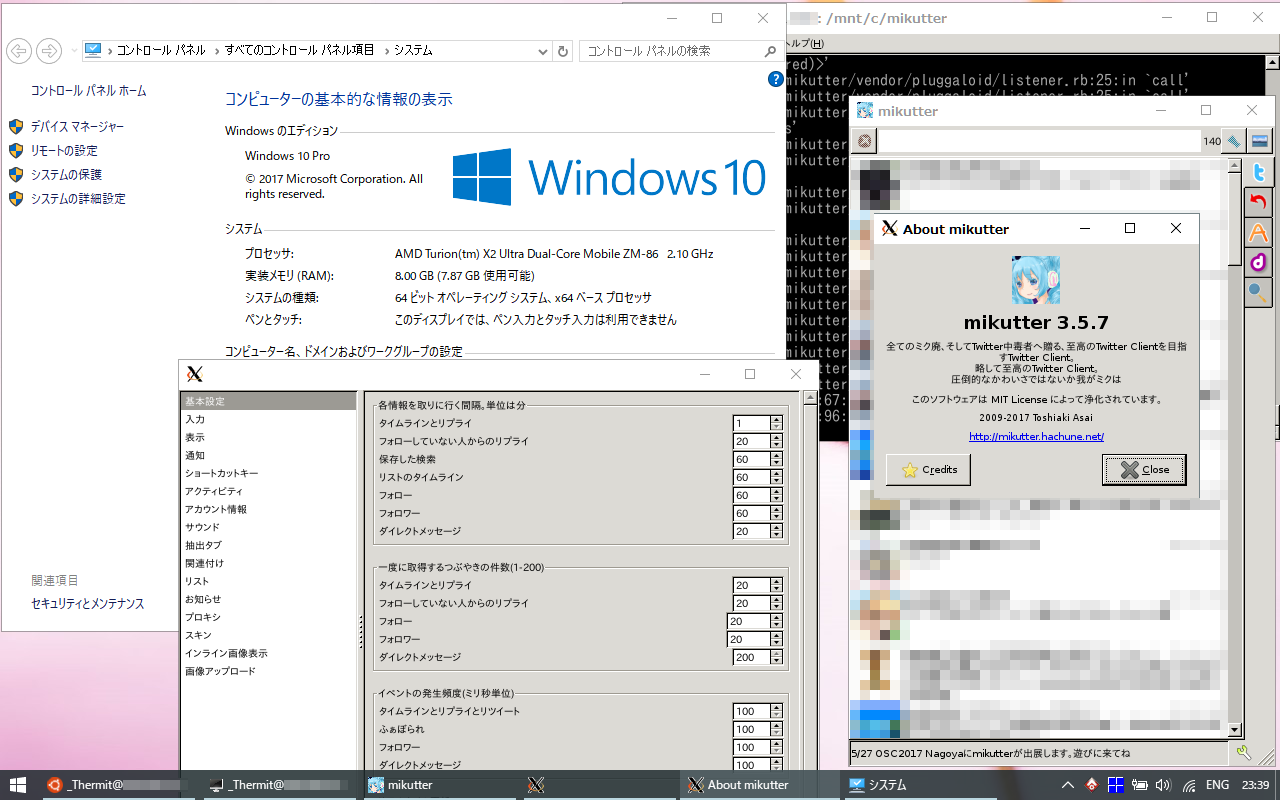
Task: Click the mikutter post cancel icon left of postbox
Action: coord(864,141)
